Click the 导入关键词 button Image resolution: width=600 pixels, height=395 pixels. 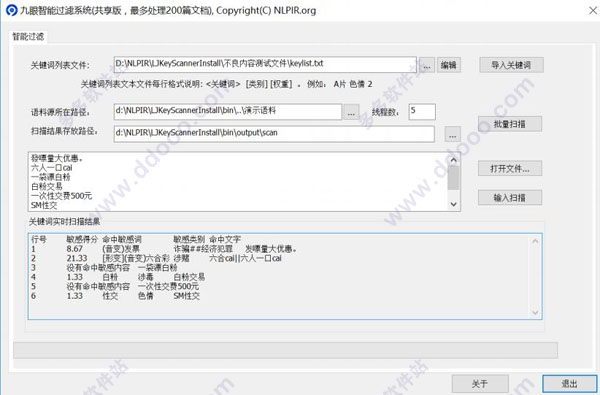511,65
